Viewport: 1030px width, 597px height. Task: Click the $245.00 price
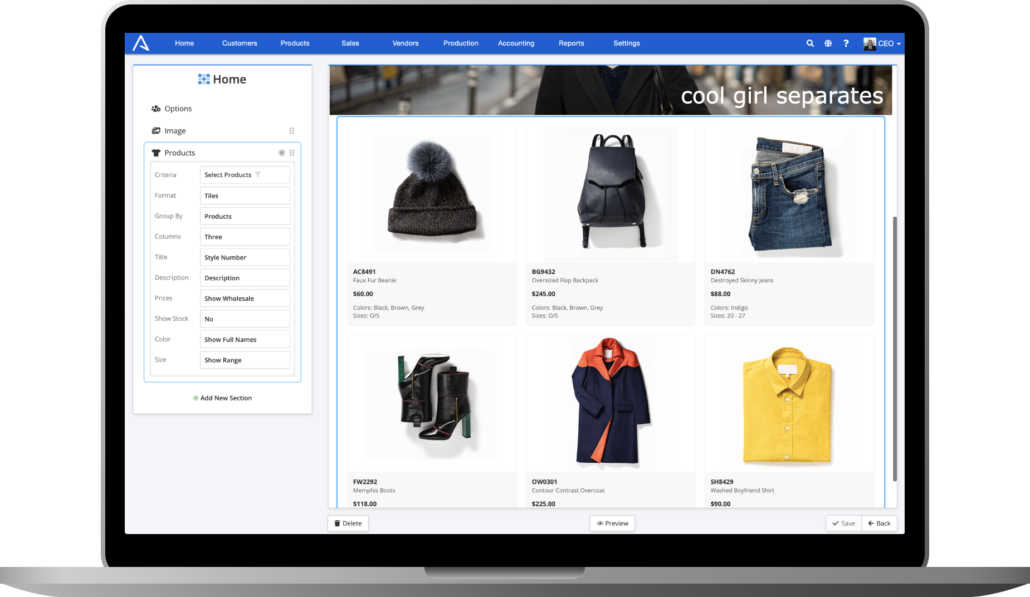[x=543, y=294]
